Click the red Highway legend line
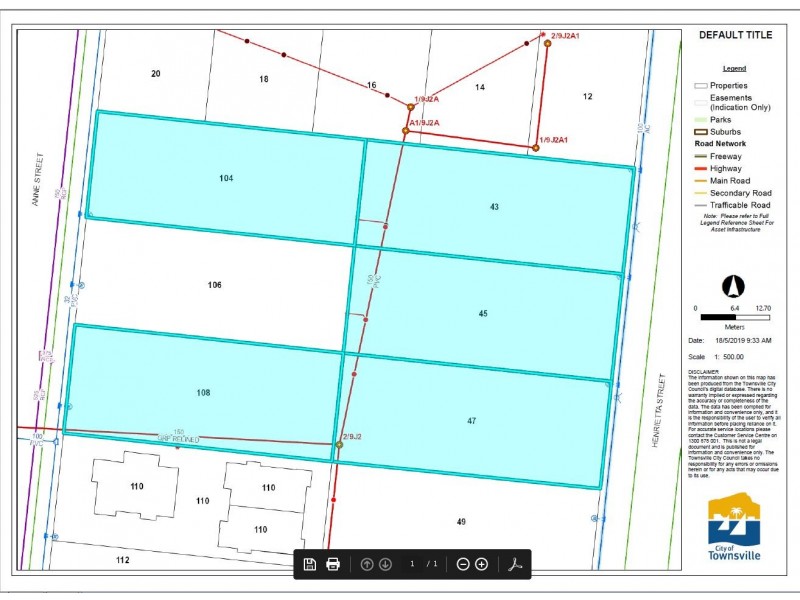This screenshot has width=800, height=600. [x=700, y=168]
